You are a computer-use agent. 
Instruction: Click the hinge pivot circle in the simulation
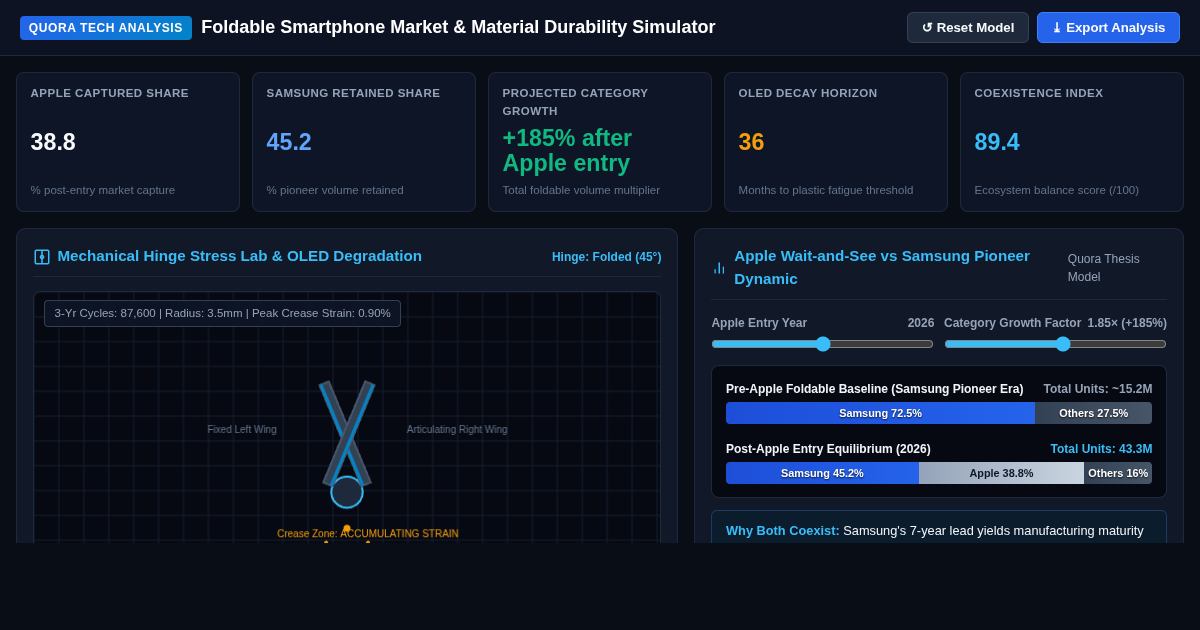(347, 492)
